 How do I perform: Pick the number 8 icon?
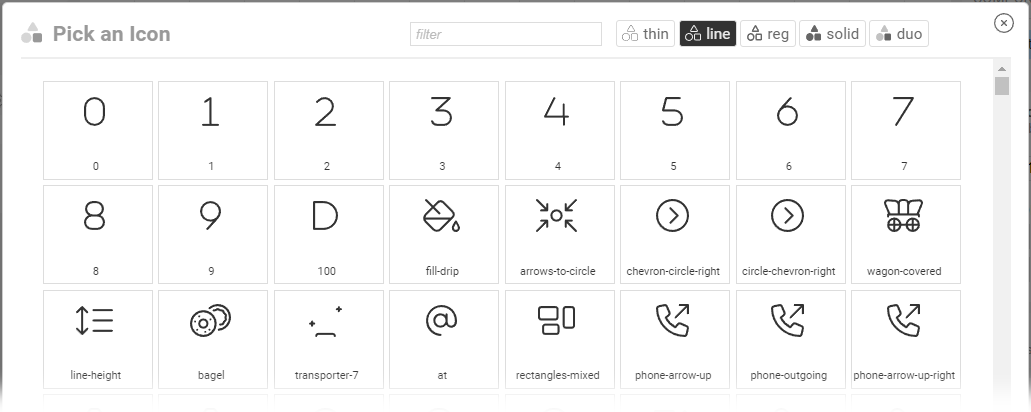click(98, 235)
